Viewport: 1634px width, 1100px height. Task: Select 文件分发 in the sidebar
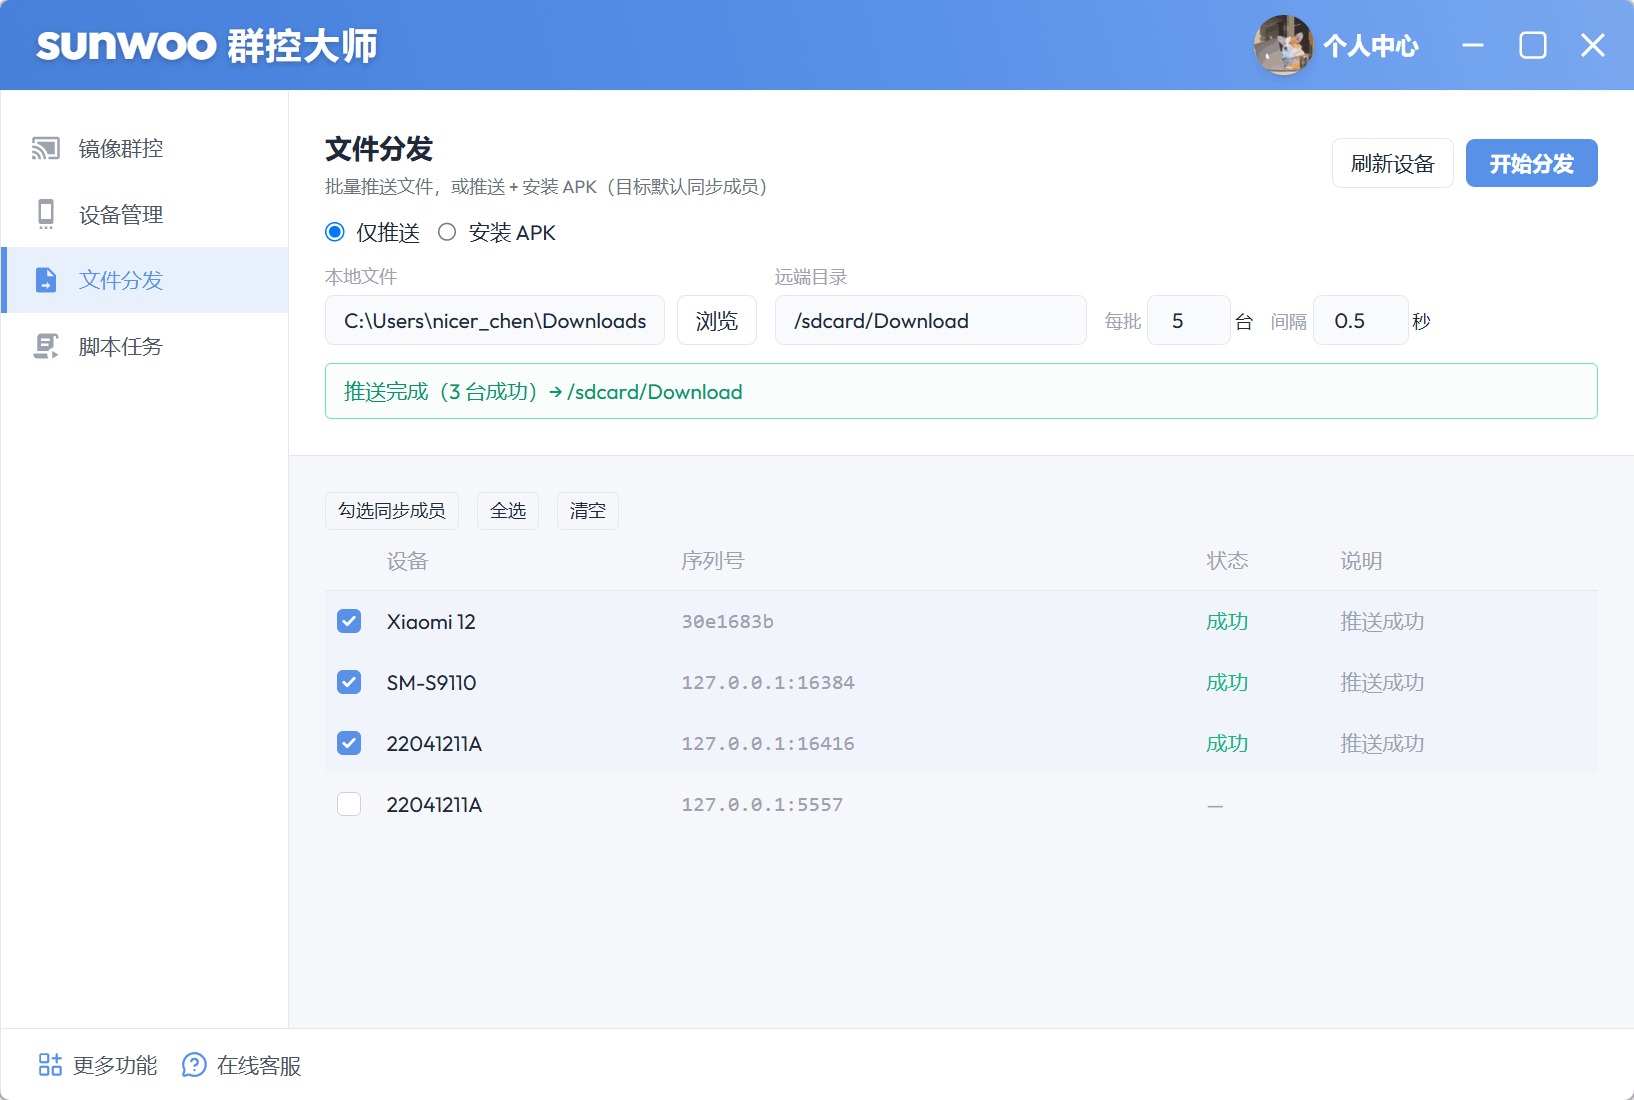coord(145,280)
